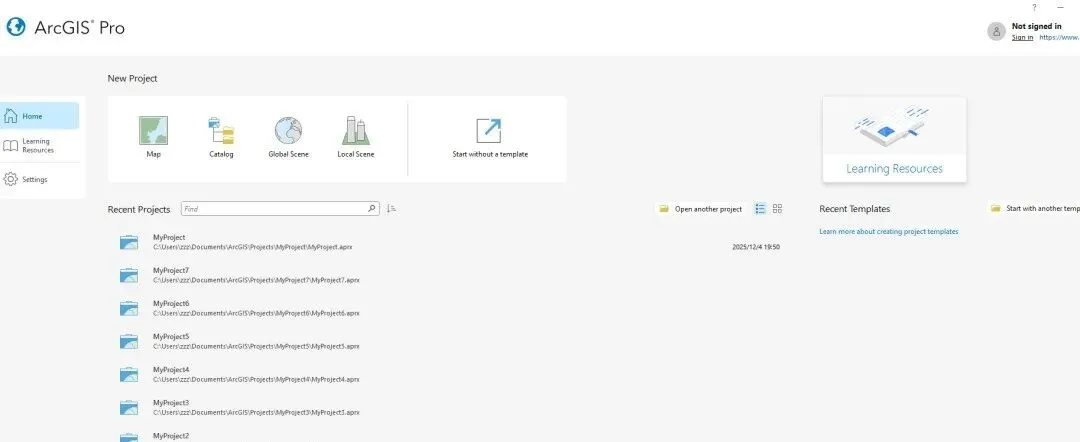
Task: Click the Sign in link
Action: (1022, 37)
